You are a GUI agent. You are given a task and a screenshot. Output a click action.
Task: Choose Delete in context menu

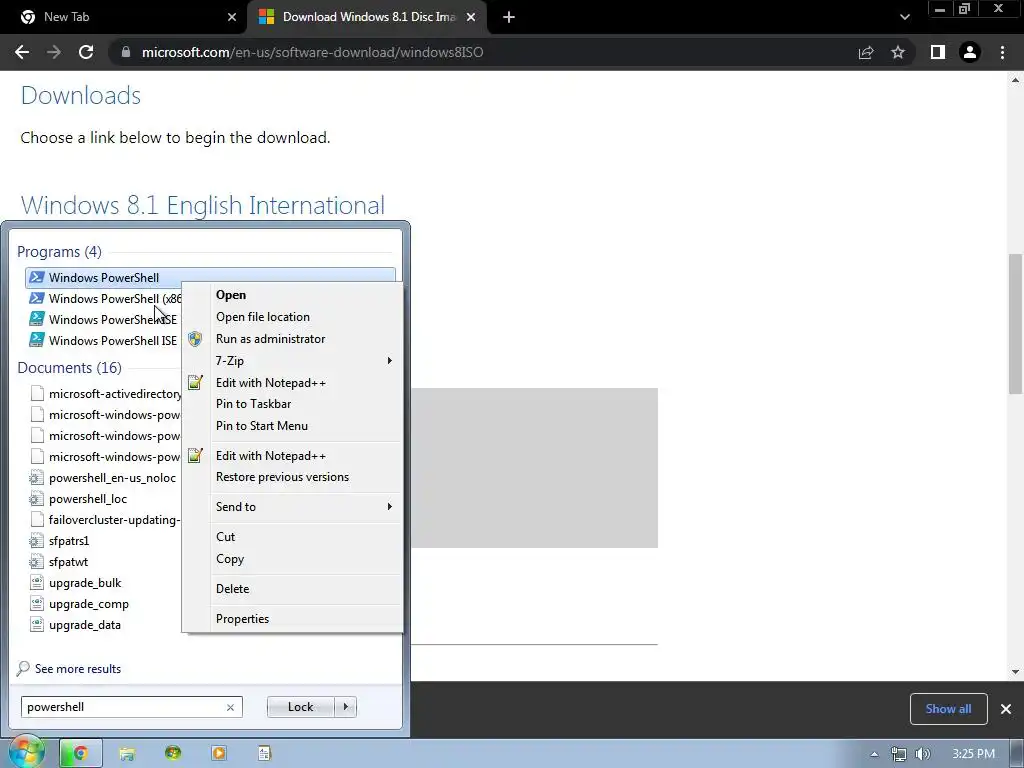[232, 588]
